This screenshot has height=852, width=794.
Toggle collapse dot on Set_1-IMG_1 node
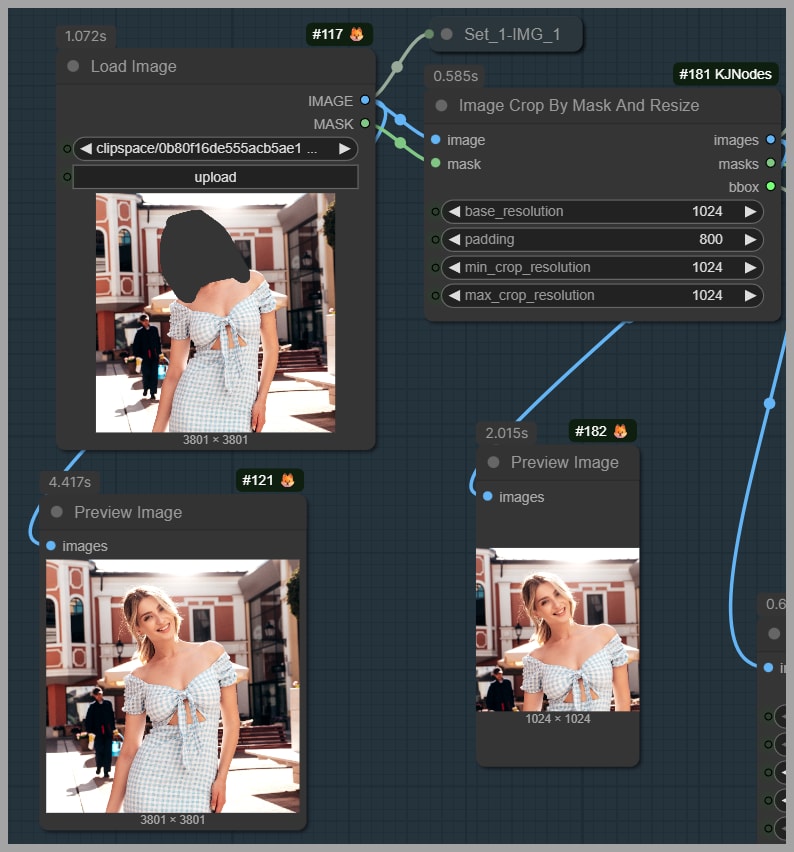(447, 34)
